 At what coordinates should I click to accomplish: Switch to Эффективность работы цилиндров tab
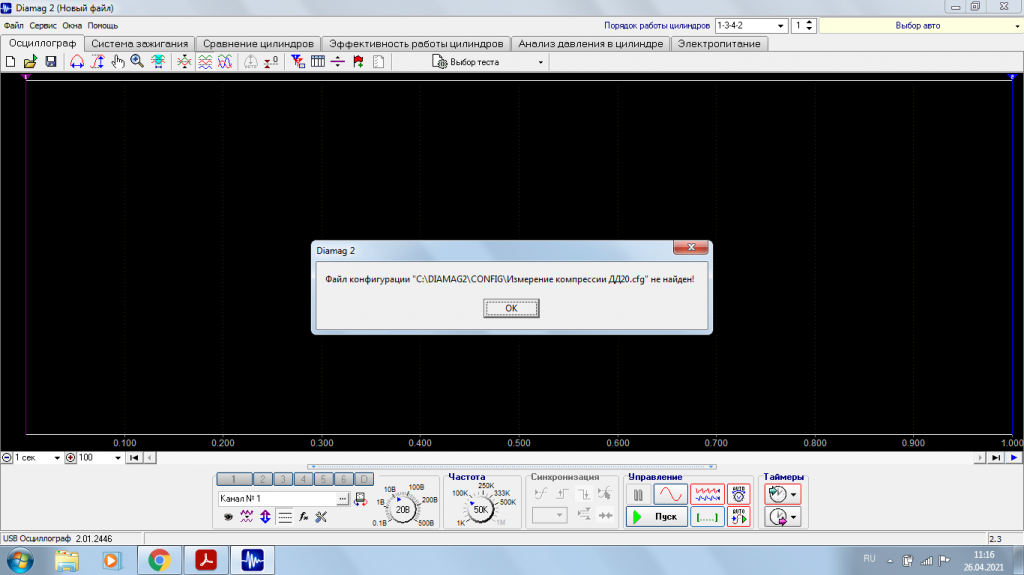416,44
